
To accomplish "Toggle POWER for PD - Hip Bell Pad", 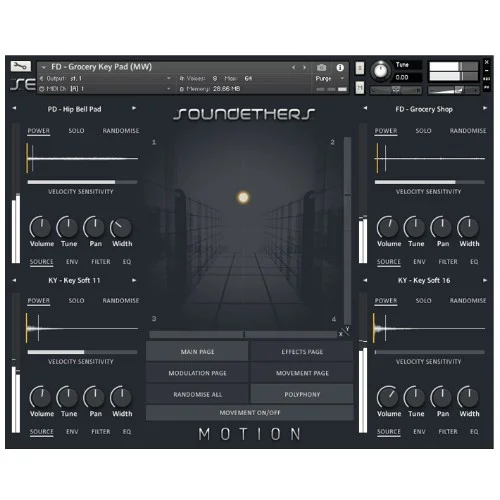I will (39, 131).
